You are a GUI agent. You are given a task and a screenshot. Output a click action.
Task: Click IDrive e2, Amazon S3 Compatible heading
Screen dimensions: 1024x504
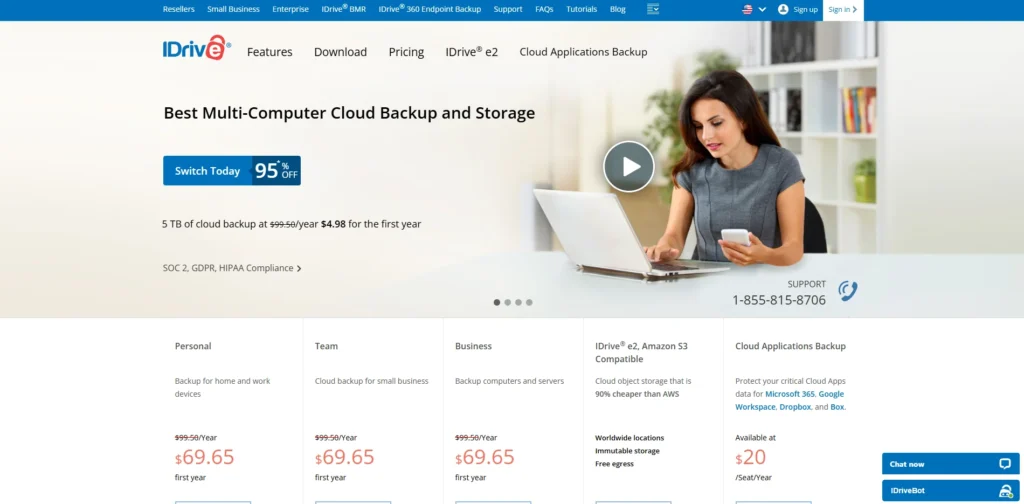point(640,353)
